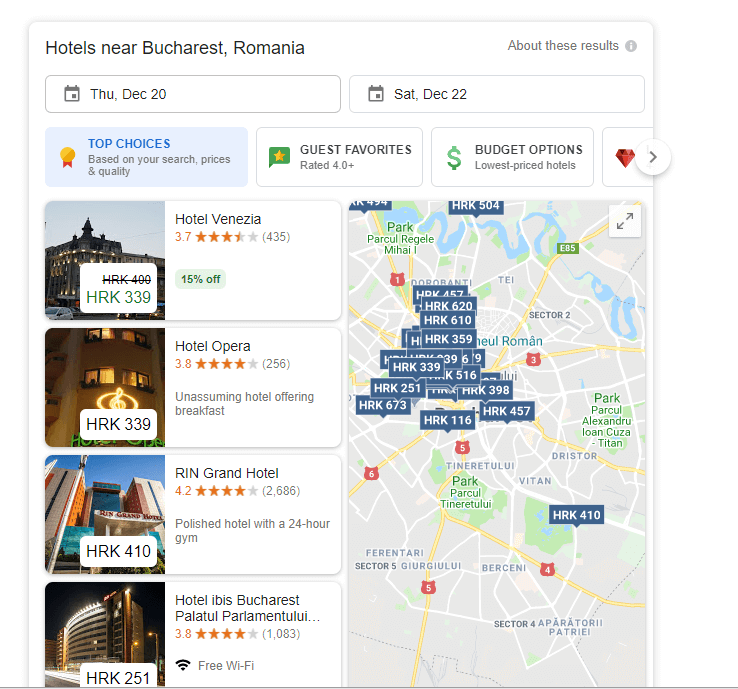Click the Hotels near Bucharest, Romania heading
Screen dimensions: 738x689
click(175, 48)
